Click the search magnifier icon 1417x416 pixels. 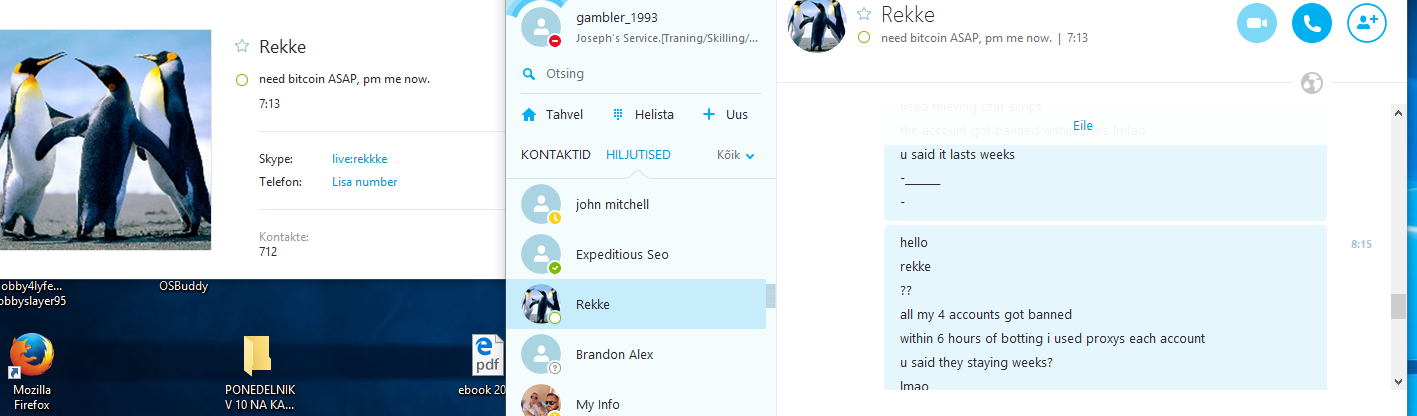(x=529, y=74)
